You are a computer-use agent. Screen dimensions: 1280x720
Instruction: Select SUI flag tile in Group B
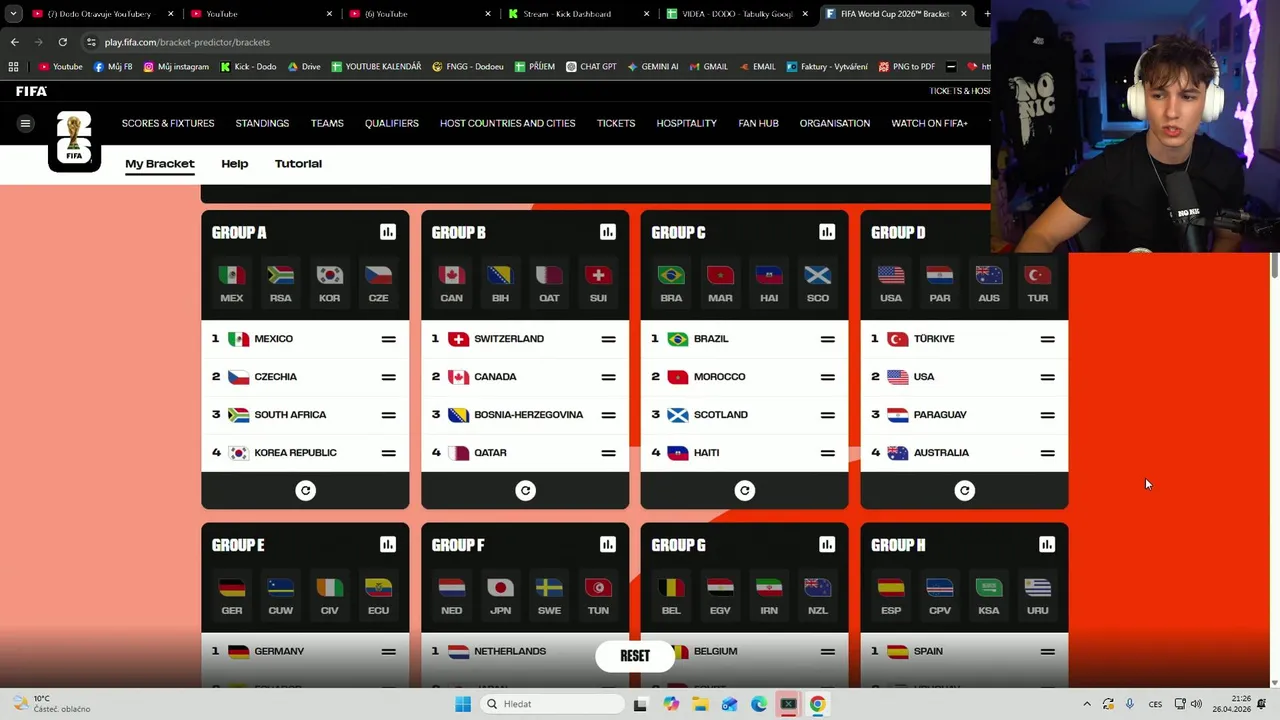click(598, 284)
